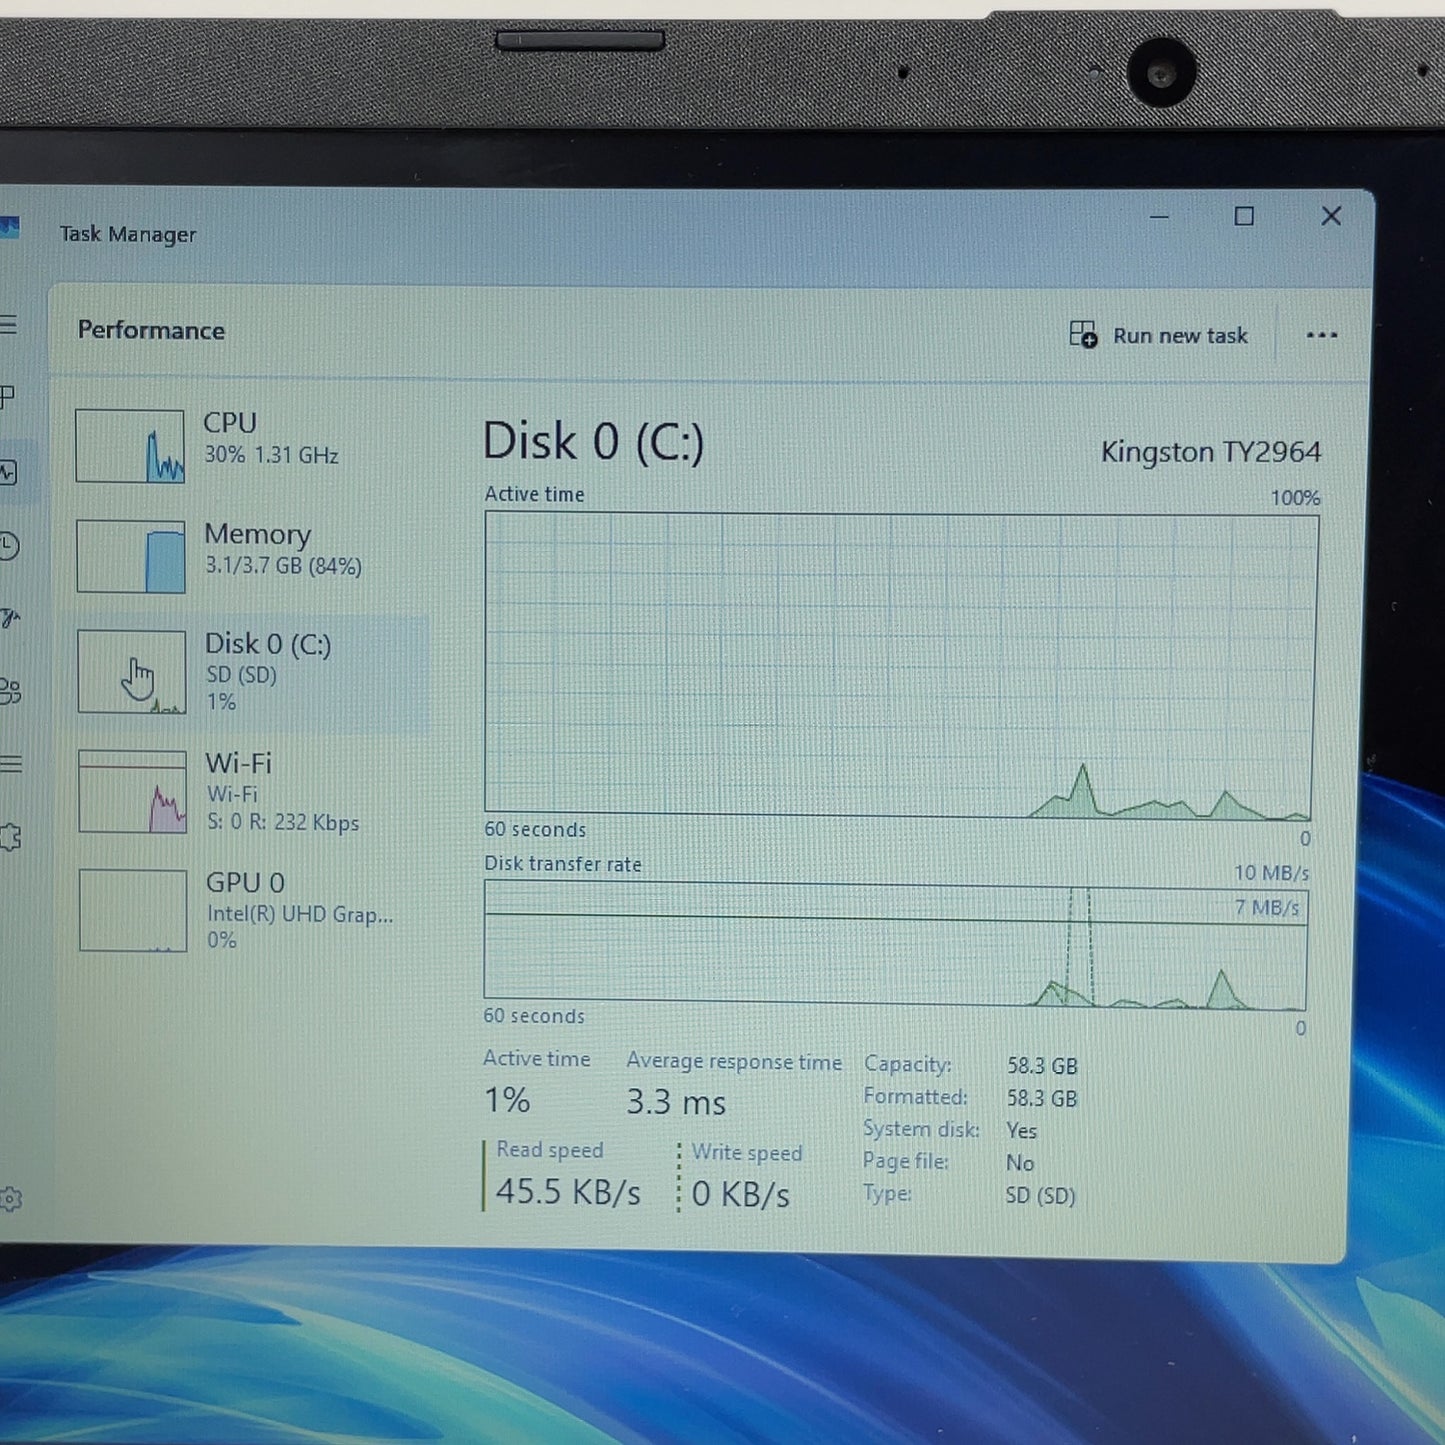Open the Startup apps icon
The width and height of the screenshot is (1445, 1445).
click(9, 618)
